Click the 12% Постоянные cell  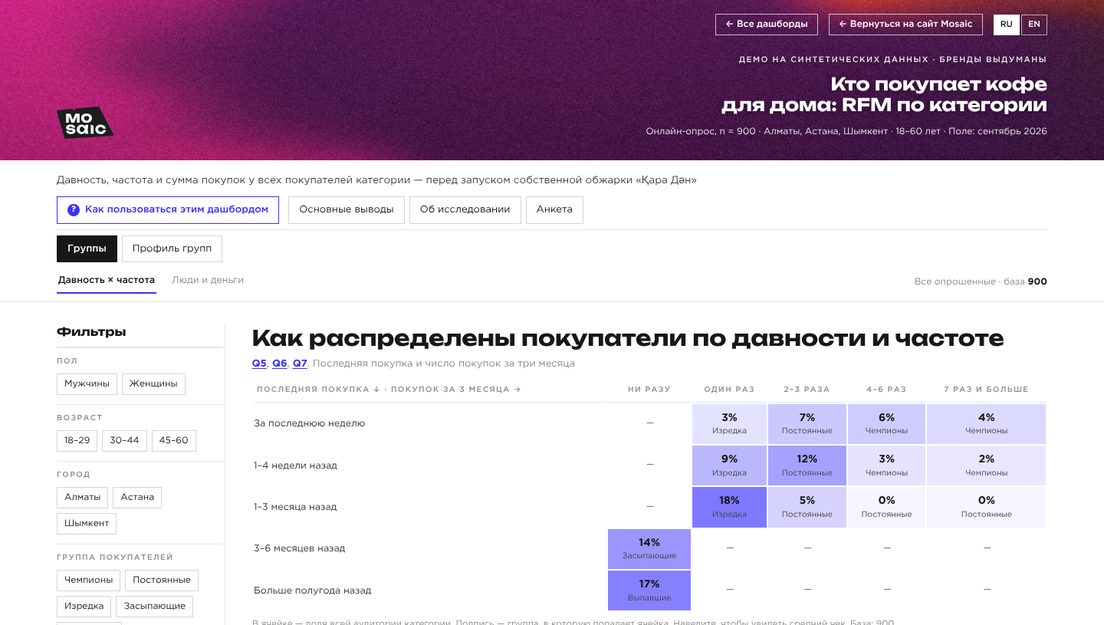807,465
